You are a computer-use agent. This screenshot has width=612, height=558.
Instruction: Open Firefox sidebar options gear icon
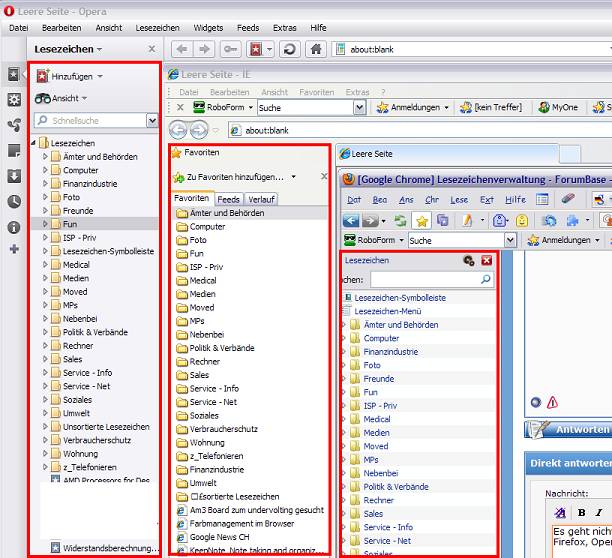469,260
